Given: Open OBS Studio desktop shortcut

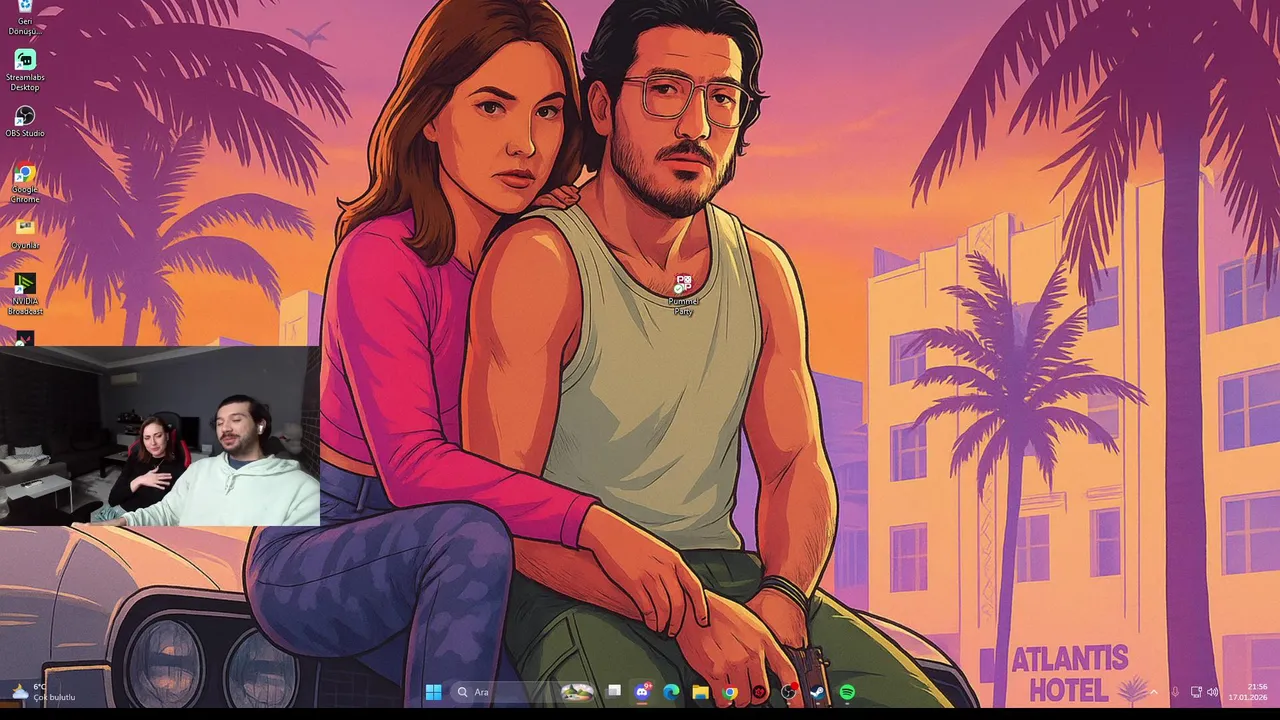Looking at the screenshot, I should coord(25,122).
